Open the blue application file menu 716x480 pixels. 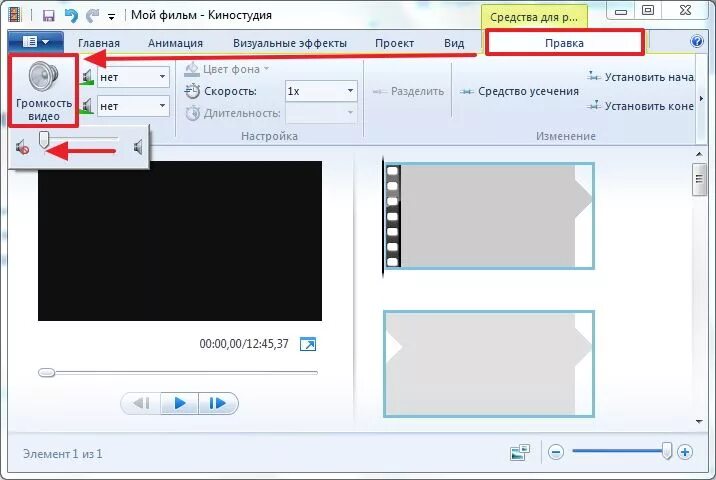36,42
